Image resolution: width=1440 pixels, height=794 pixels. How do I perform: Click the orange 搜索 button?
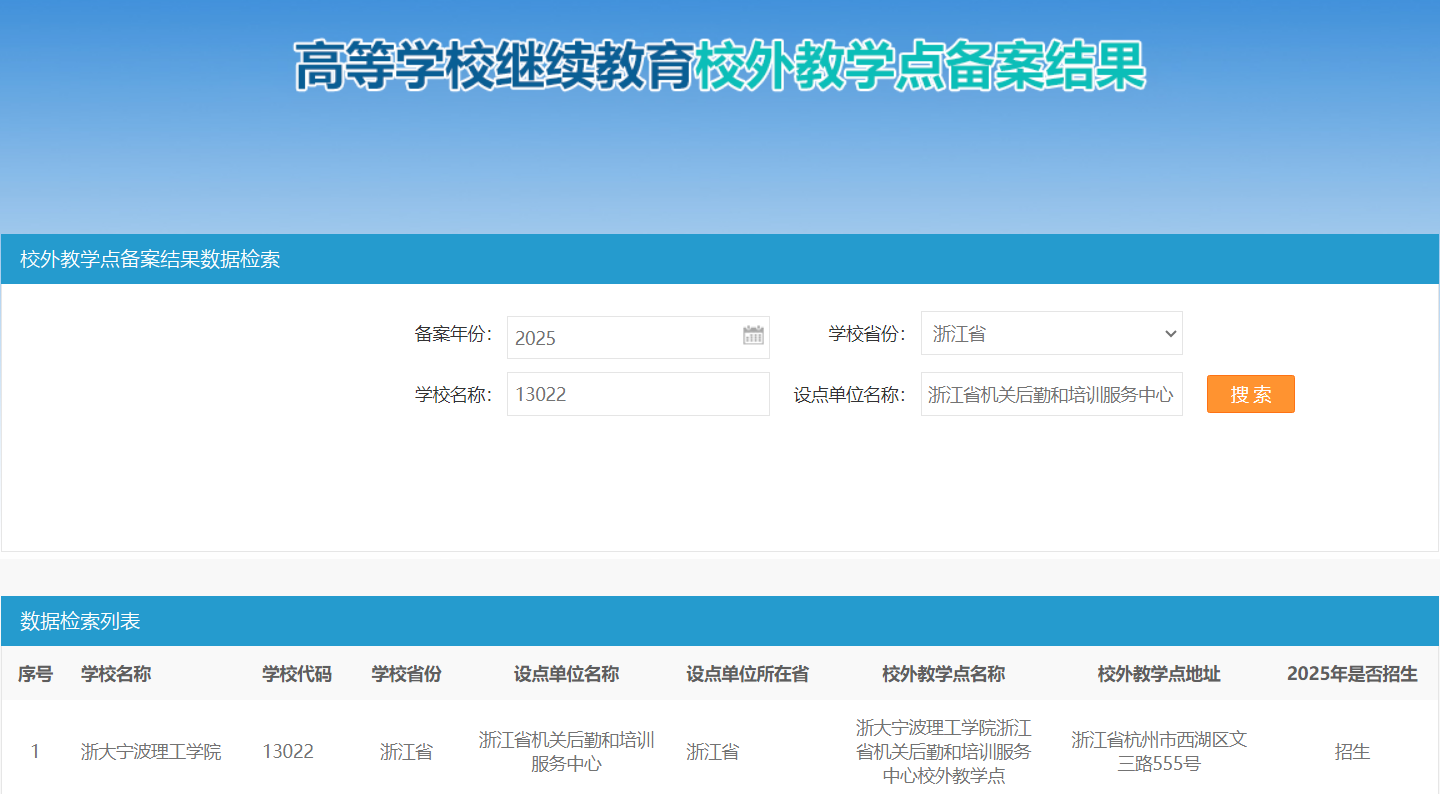point(1250,394)
